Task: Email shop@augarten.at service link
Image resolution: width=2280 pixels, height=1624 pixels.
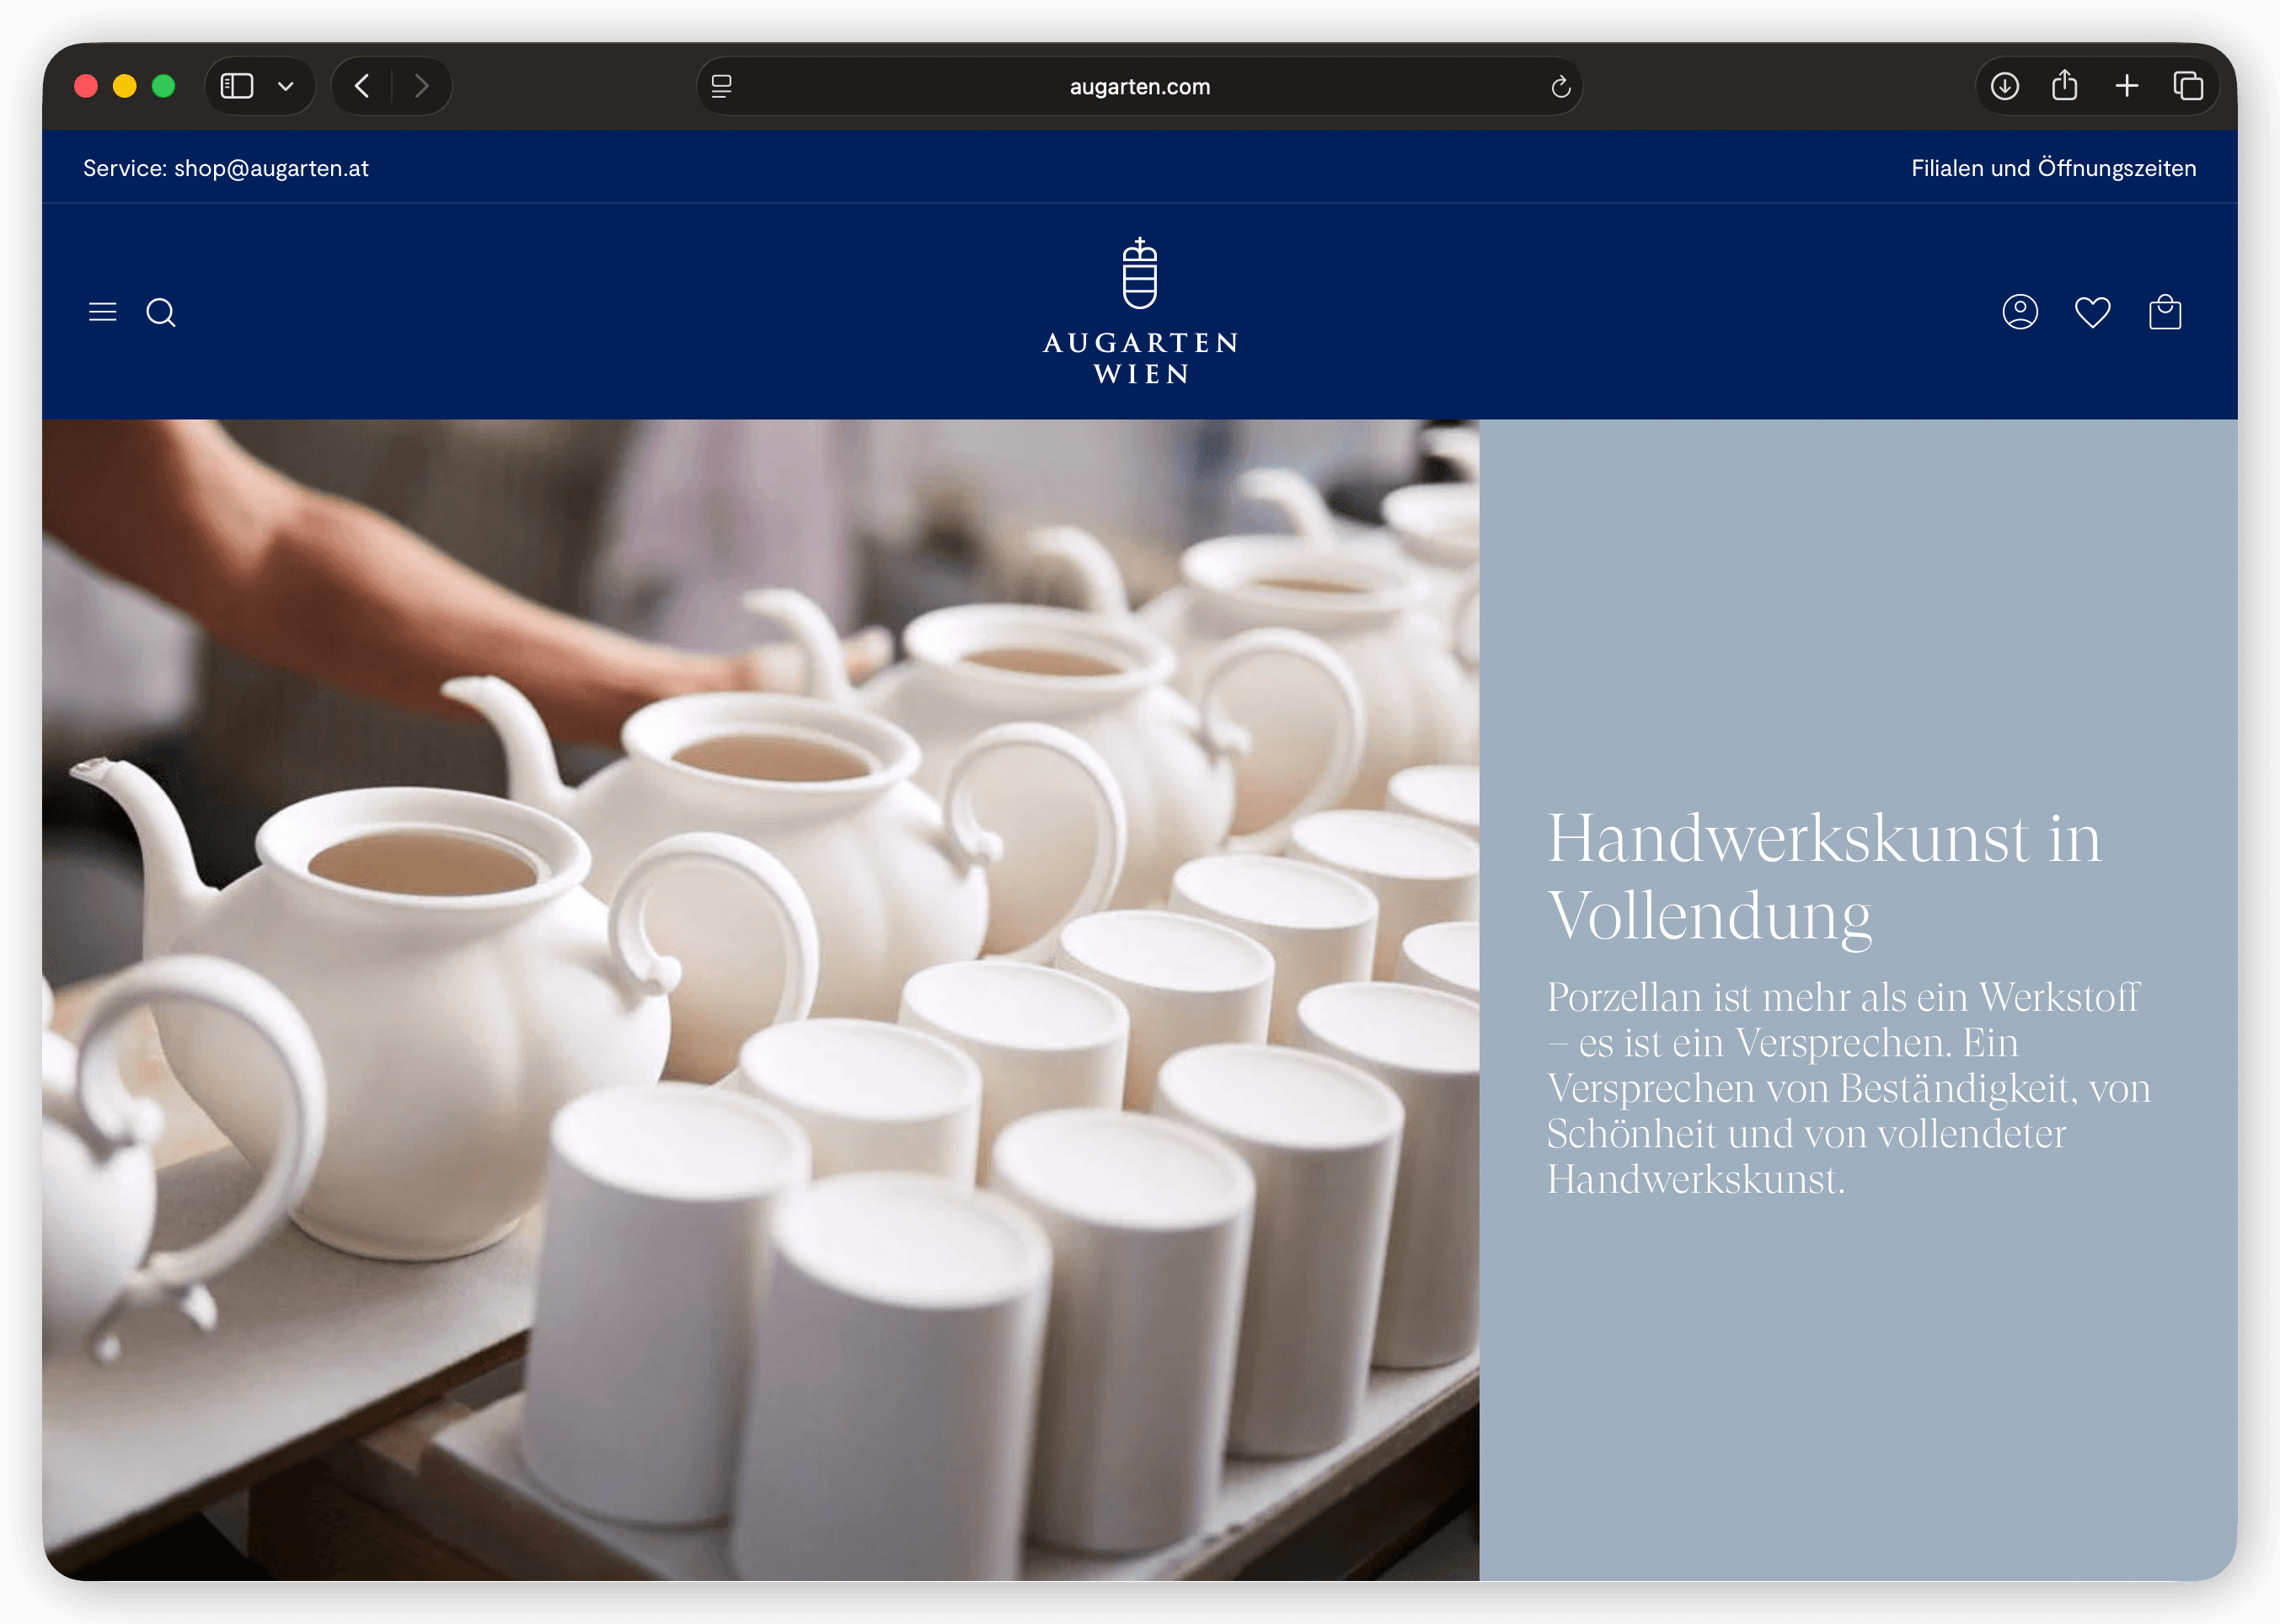Action: point(271,168)
